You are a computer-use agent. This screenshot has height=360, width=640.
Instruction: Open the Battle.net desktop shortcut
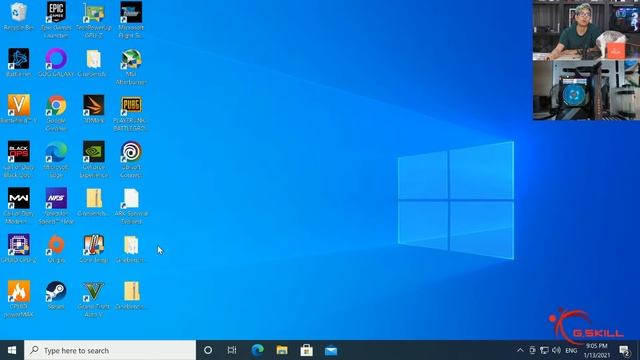click(18, 62)
